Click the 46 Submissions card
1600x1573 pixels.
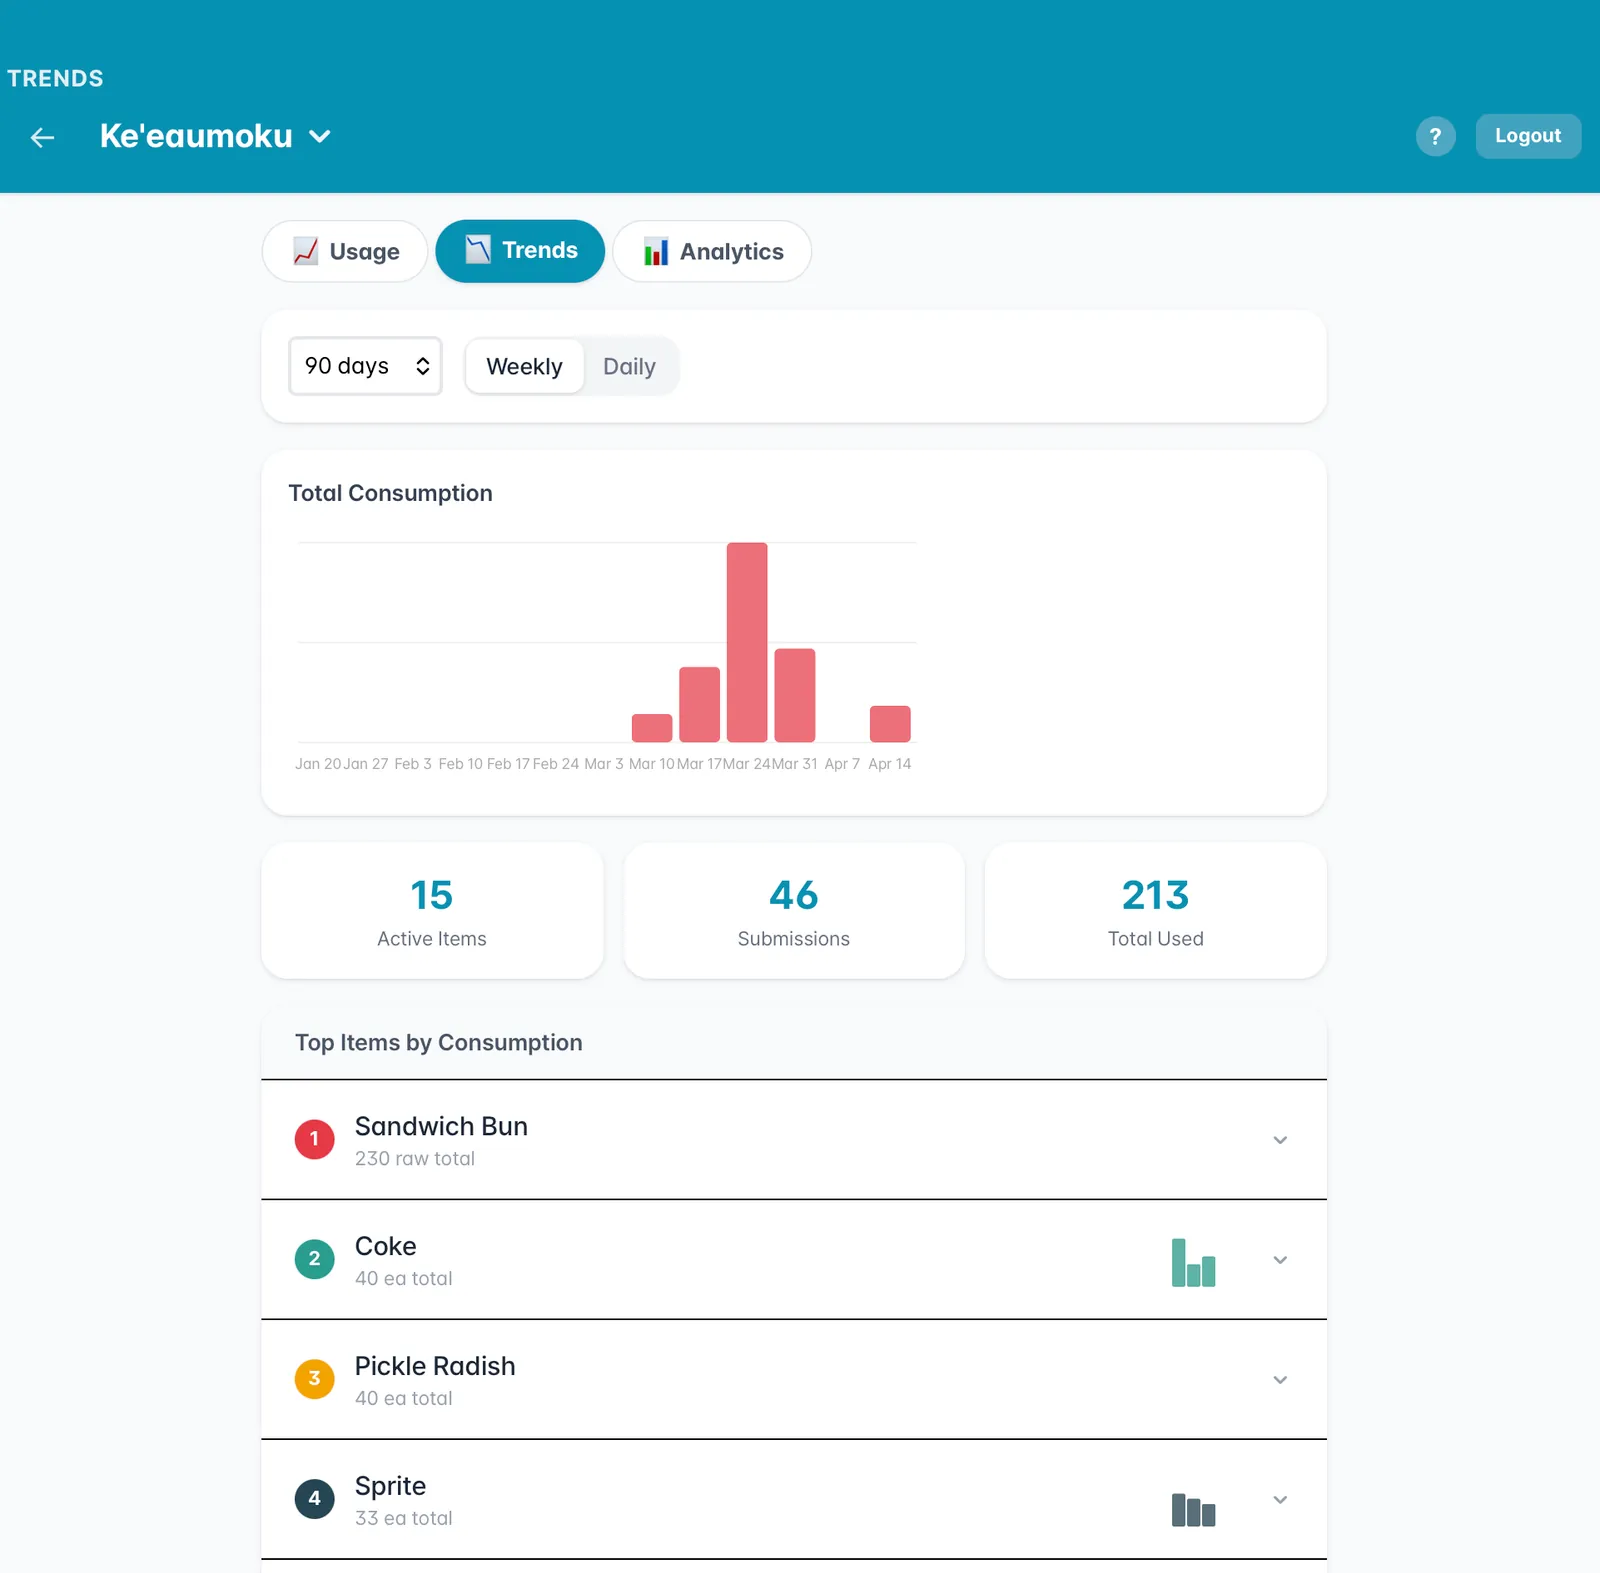tap(794, 910)
